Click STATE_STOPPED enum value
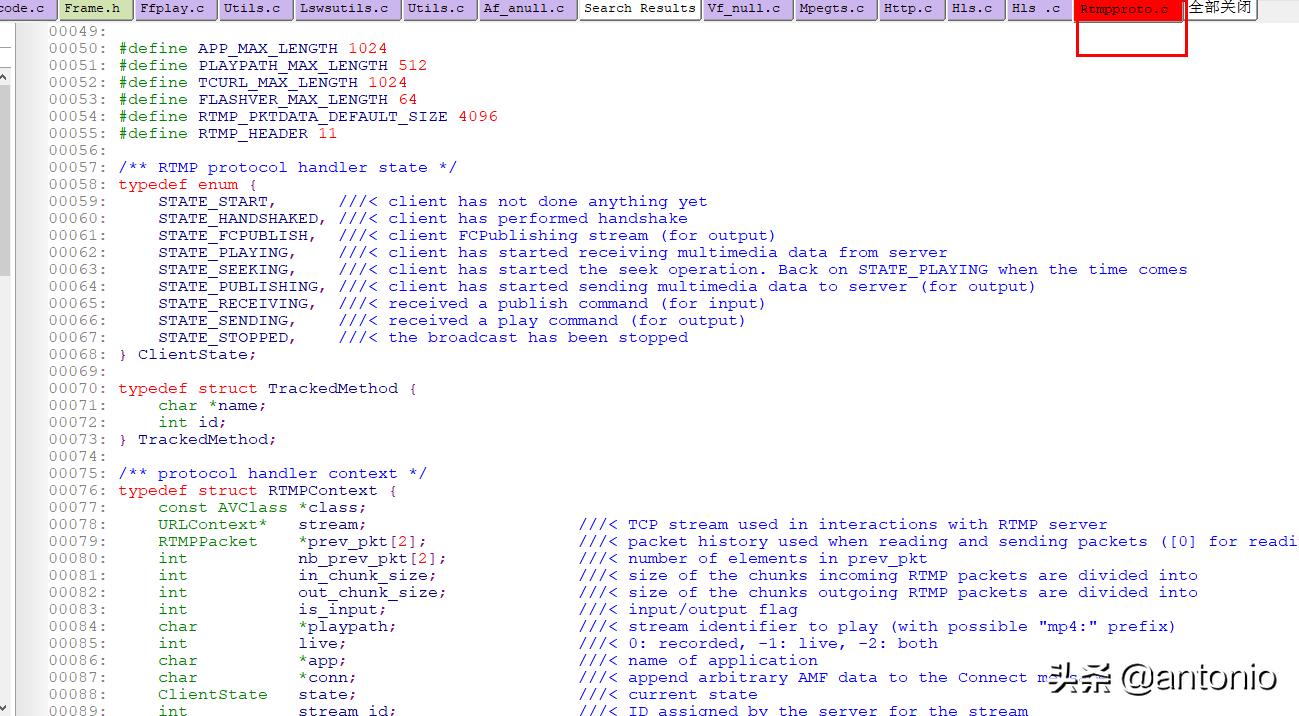1299x716 pixels. point(223,337)
